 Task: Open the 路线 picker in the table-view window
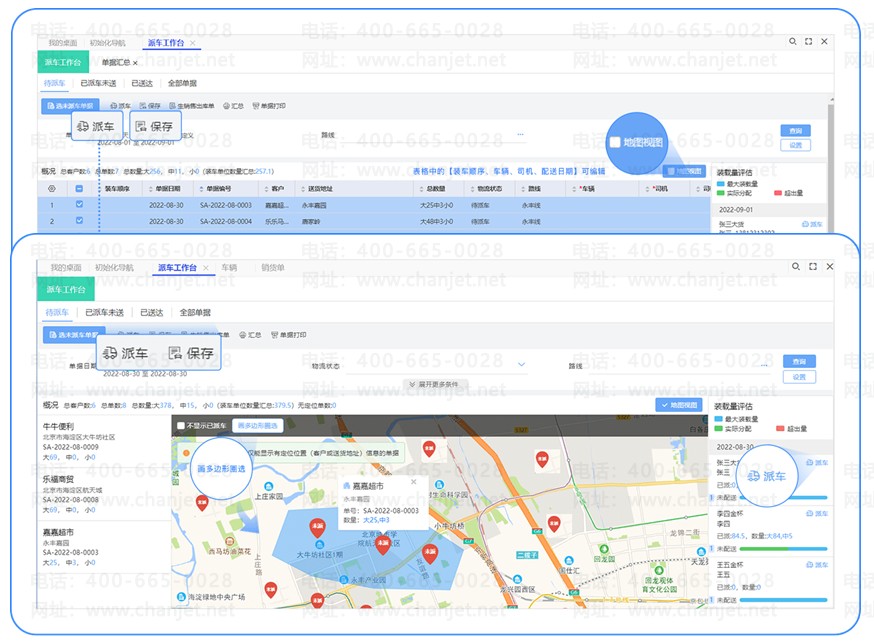[x=520, y=134]
